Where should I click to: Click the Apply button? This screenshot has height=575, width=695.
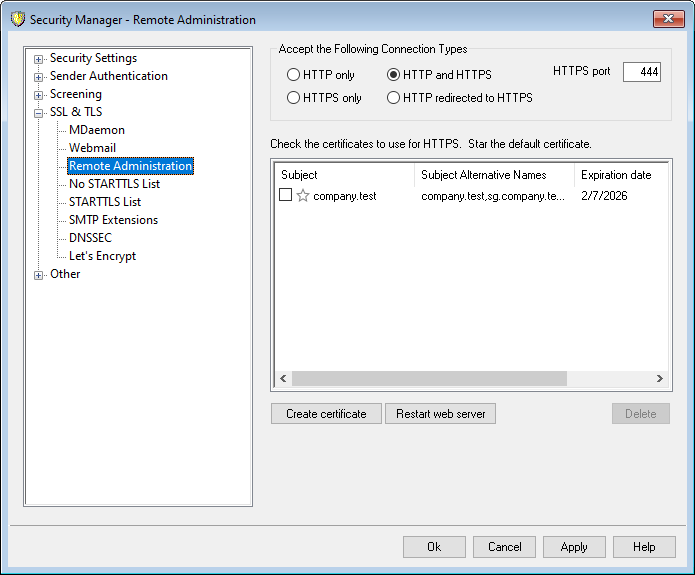(574, 547)
